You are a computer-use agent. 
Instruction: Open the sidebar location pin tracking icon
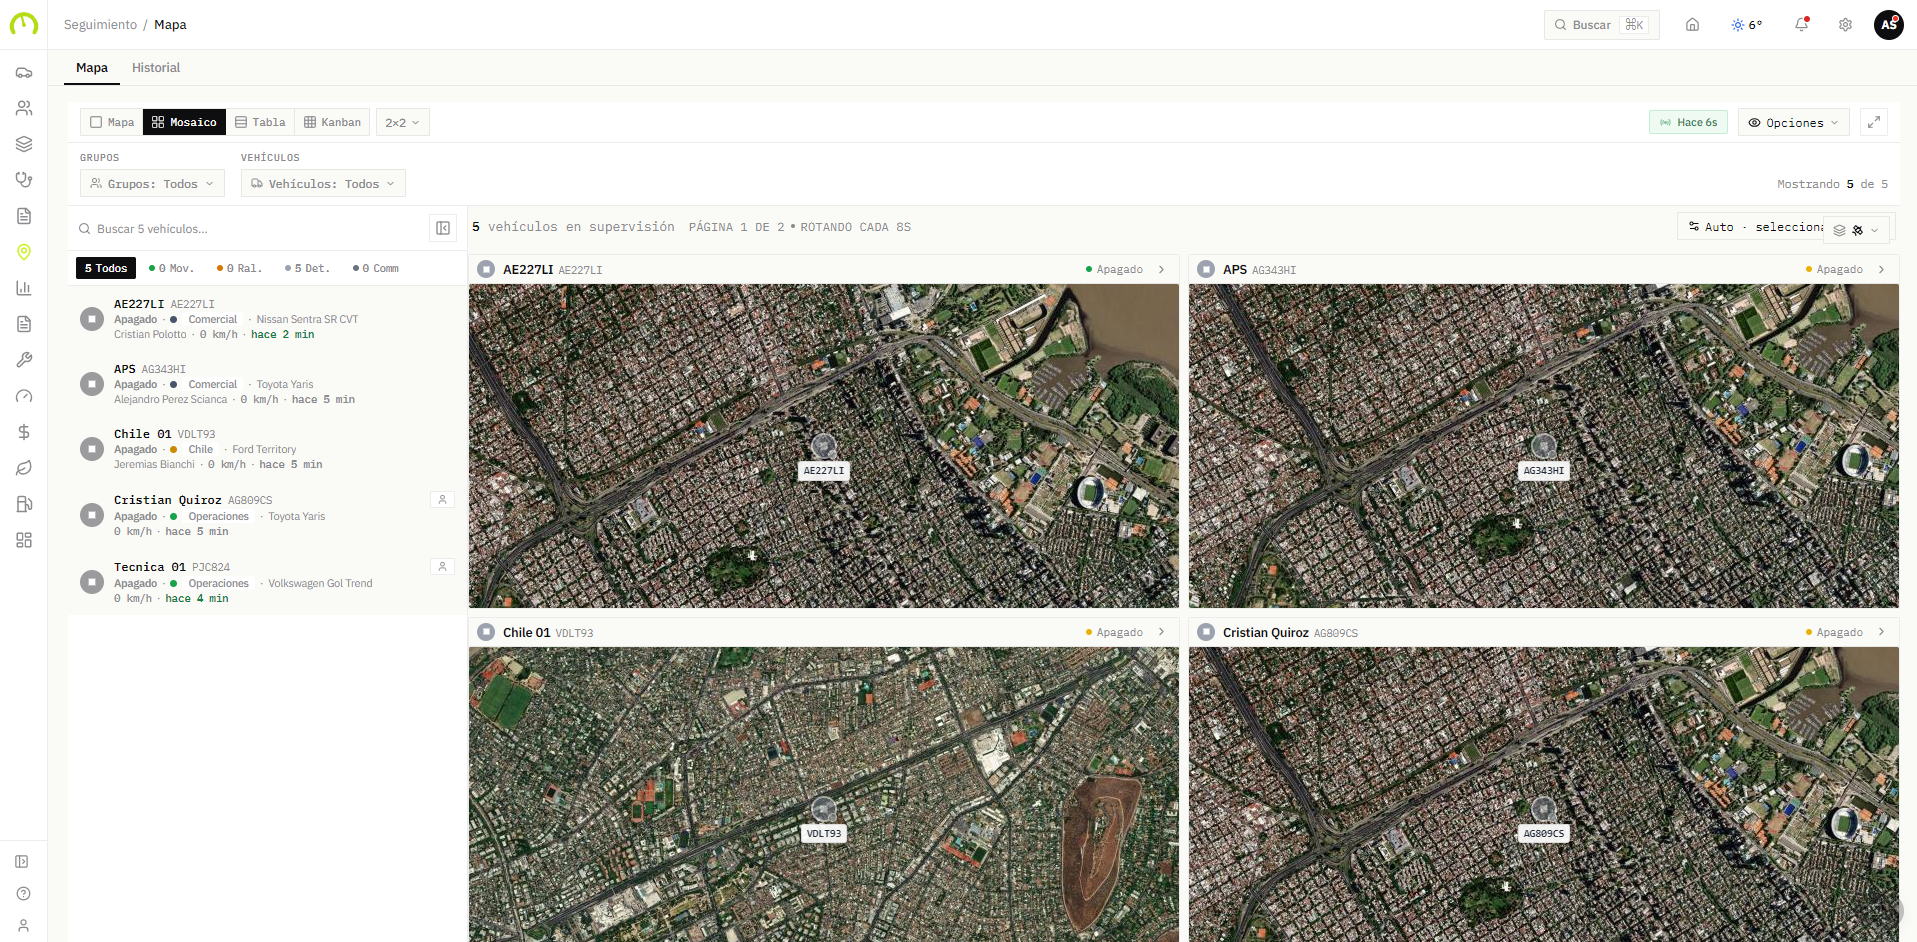pyautogui.click(x=24, y=252)
